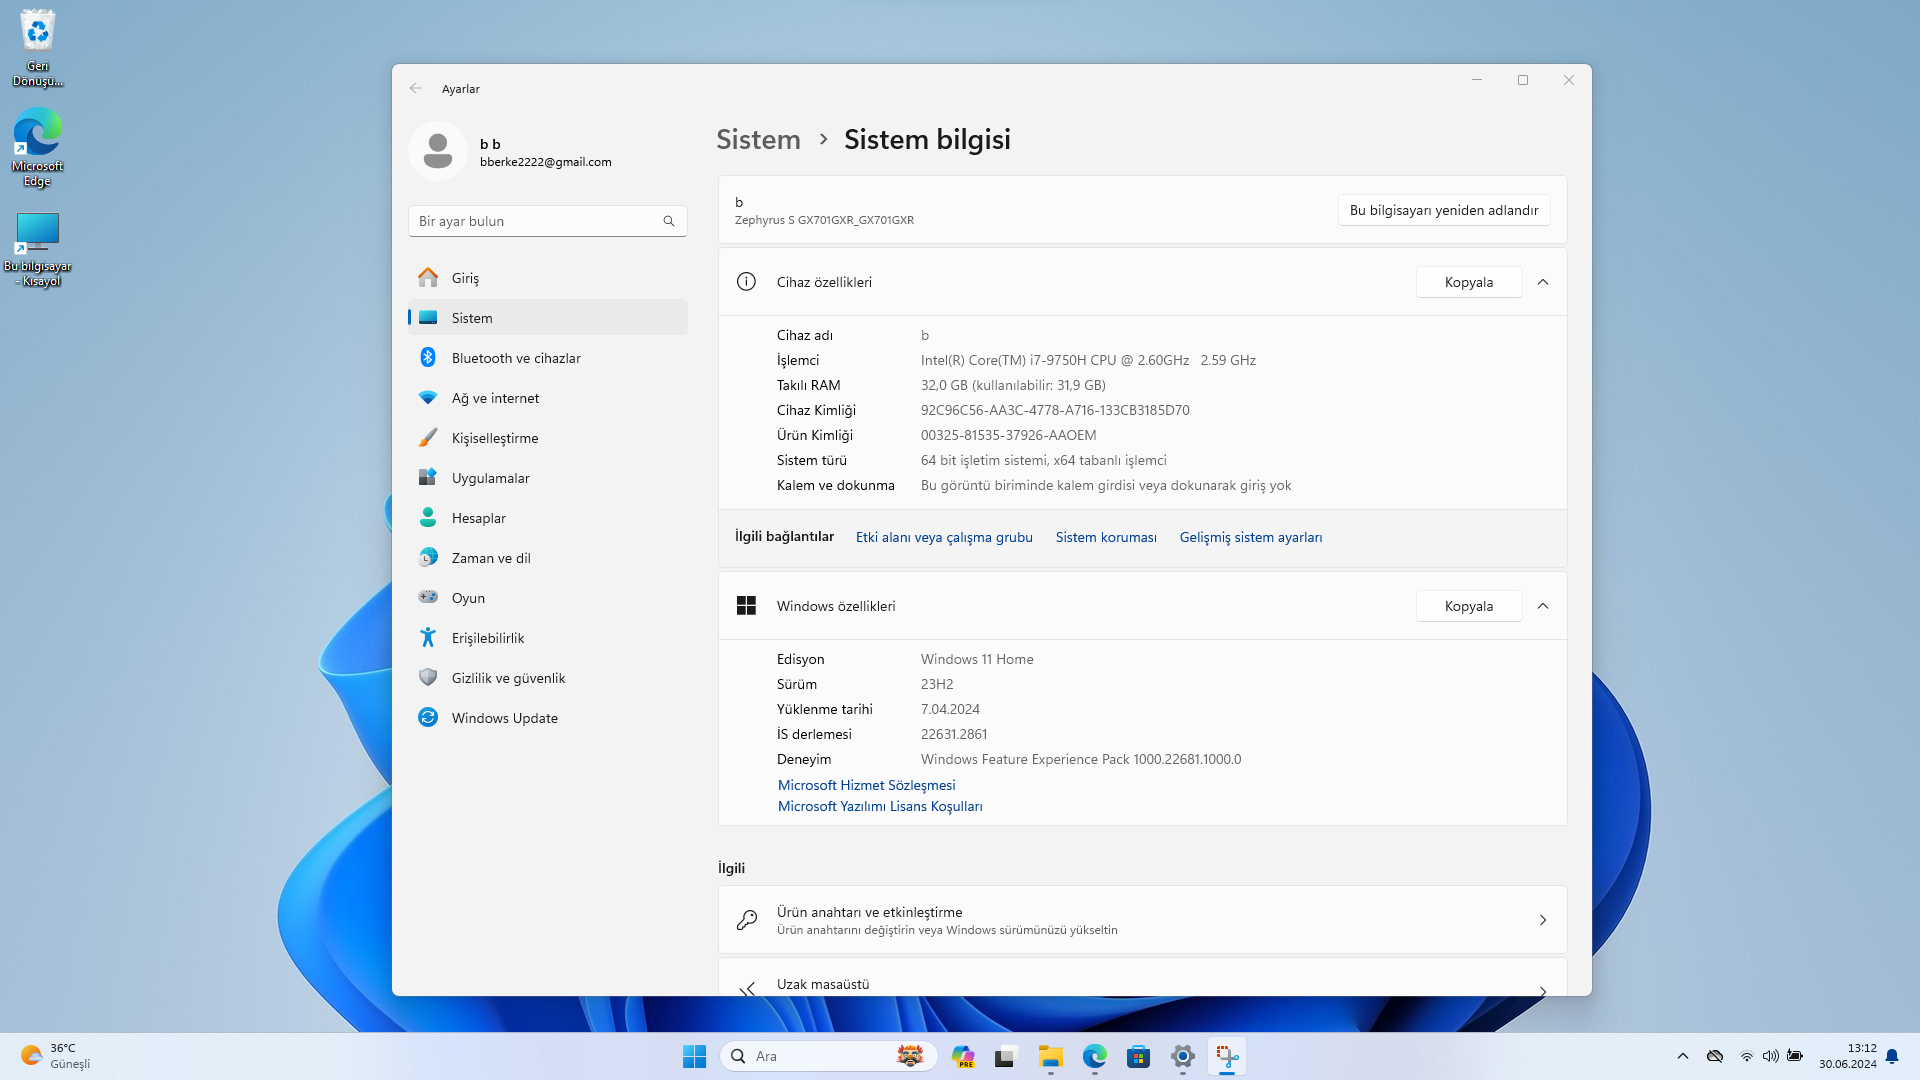This screenshot has height=1080, width=1920.
Task: Click the taskbar Ara search box
Action: click(x=828, y=1056)
